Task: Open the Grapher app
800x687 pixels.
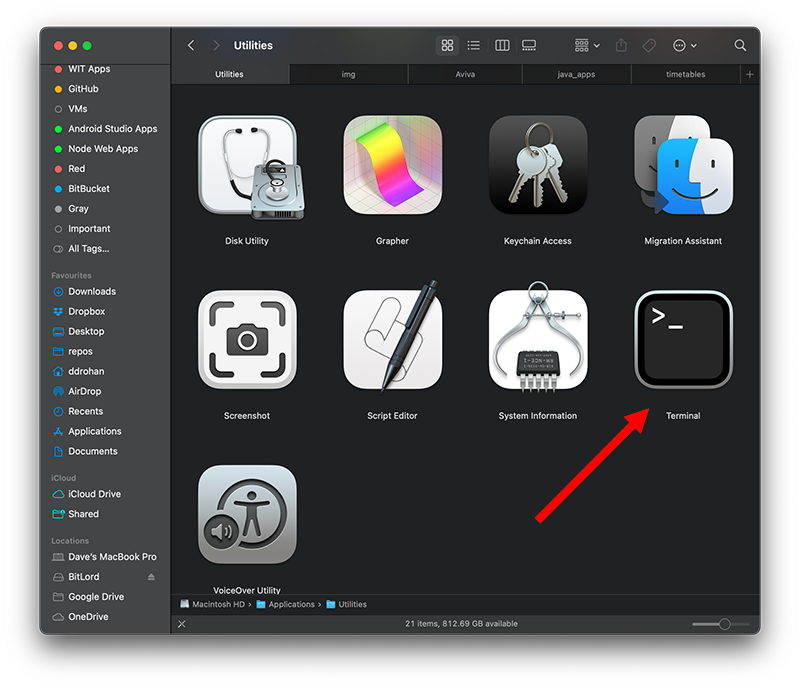Action: tap(392, 165)
